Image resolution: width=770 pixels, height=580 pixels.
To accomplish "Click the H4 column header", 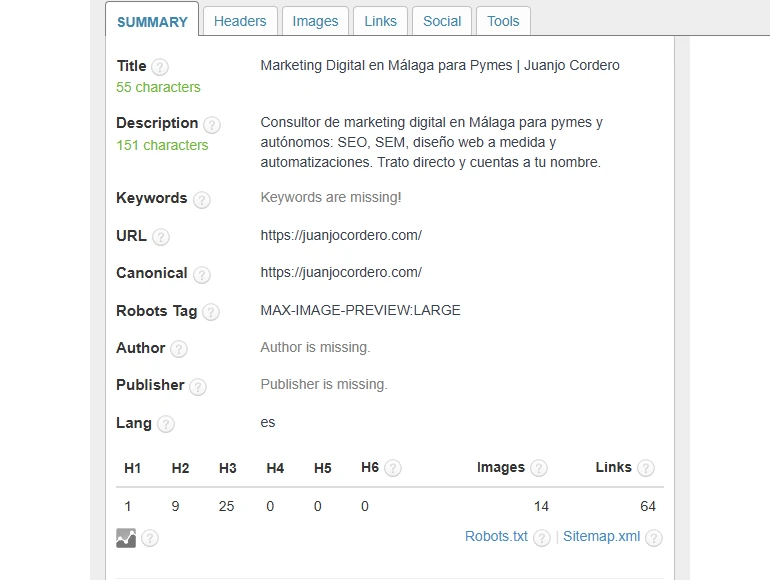I will tap(275, 468).
